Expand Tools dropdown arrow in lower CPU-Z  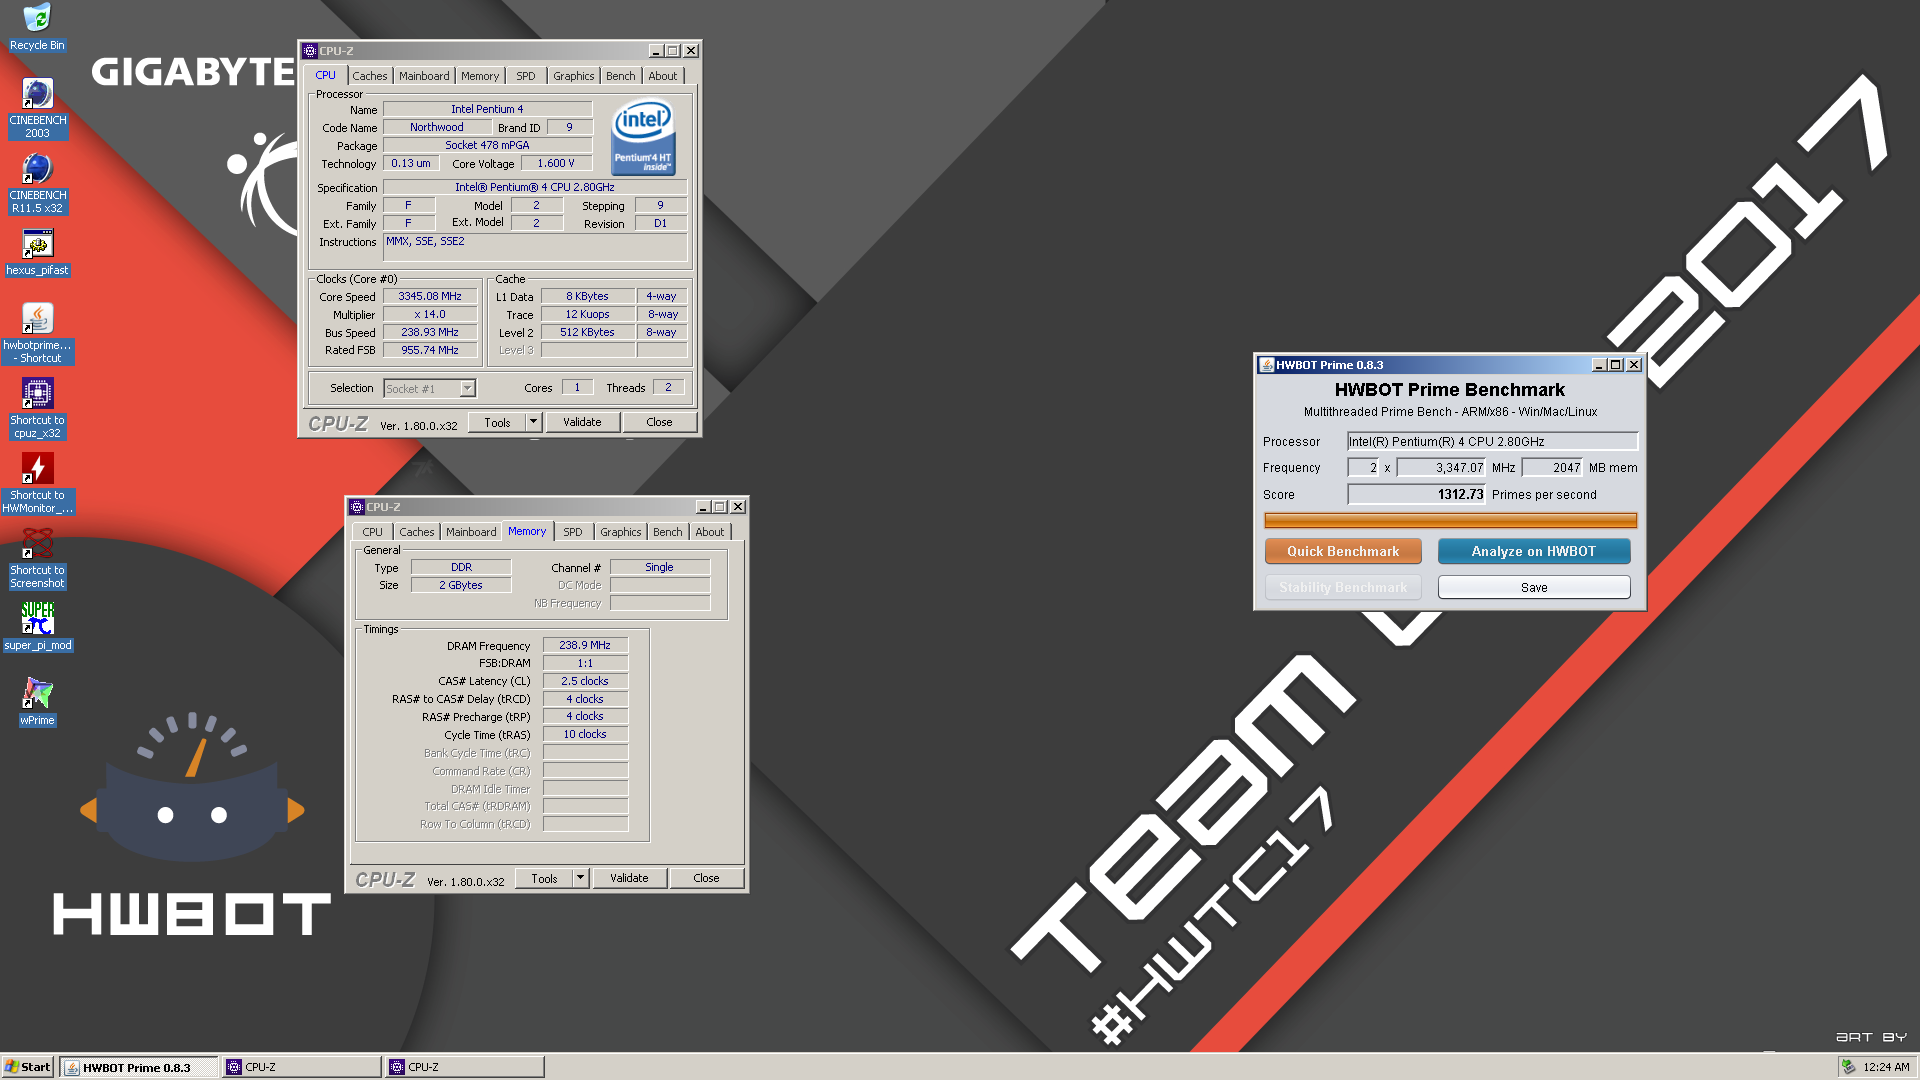pyautogui.click(x=580, y=878)
